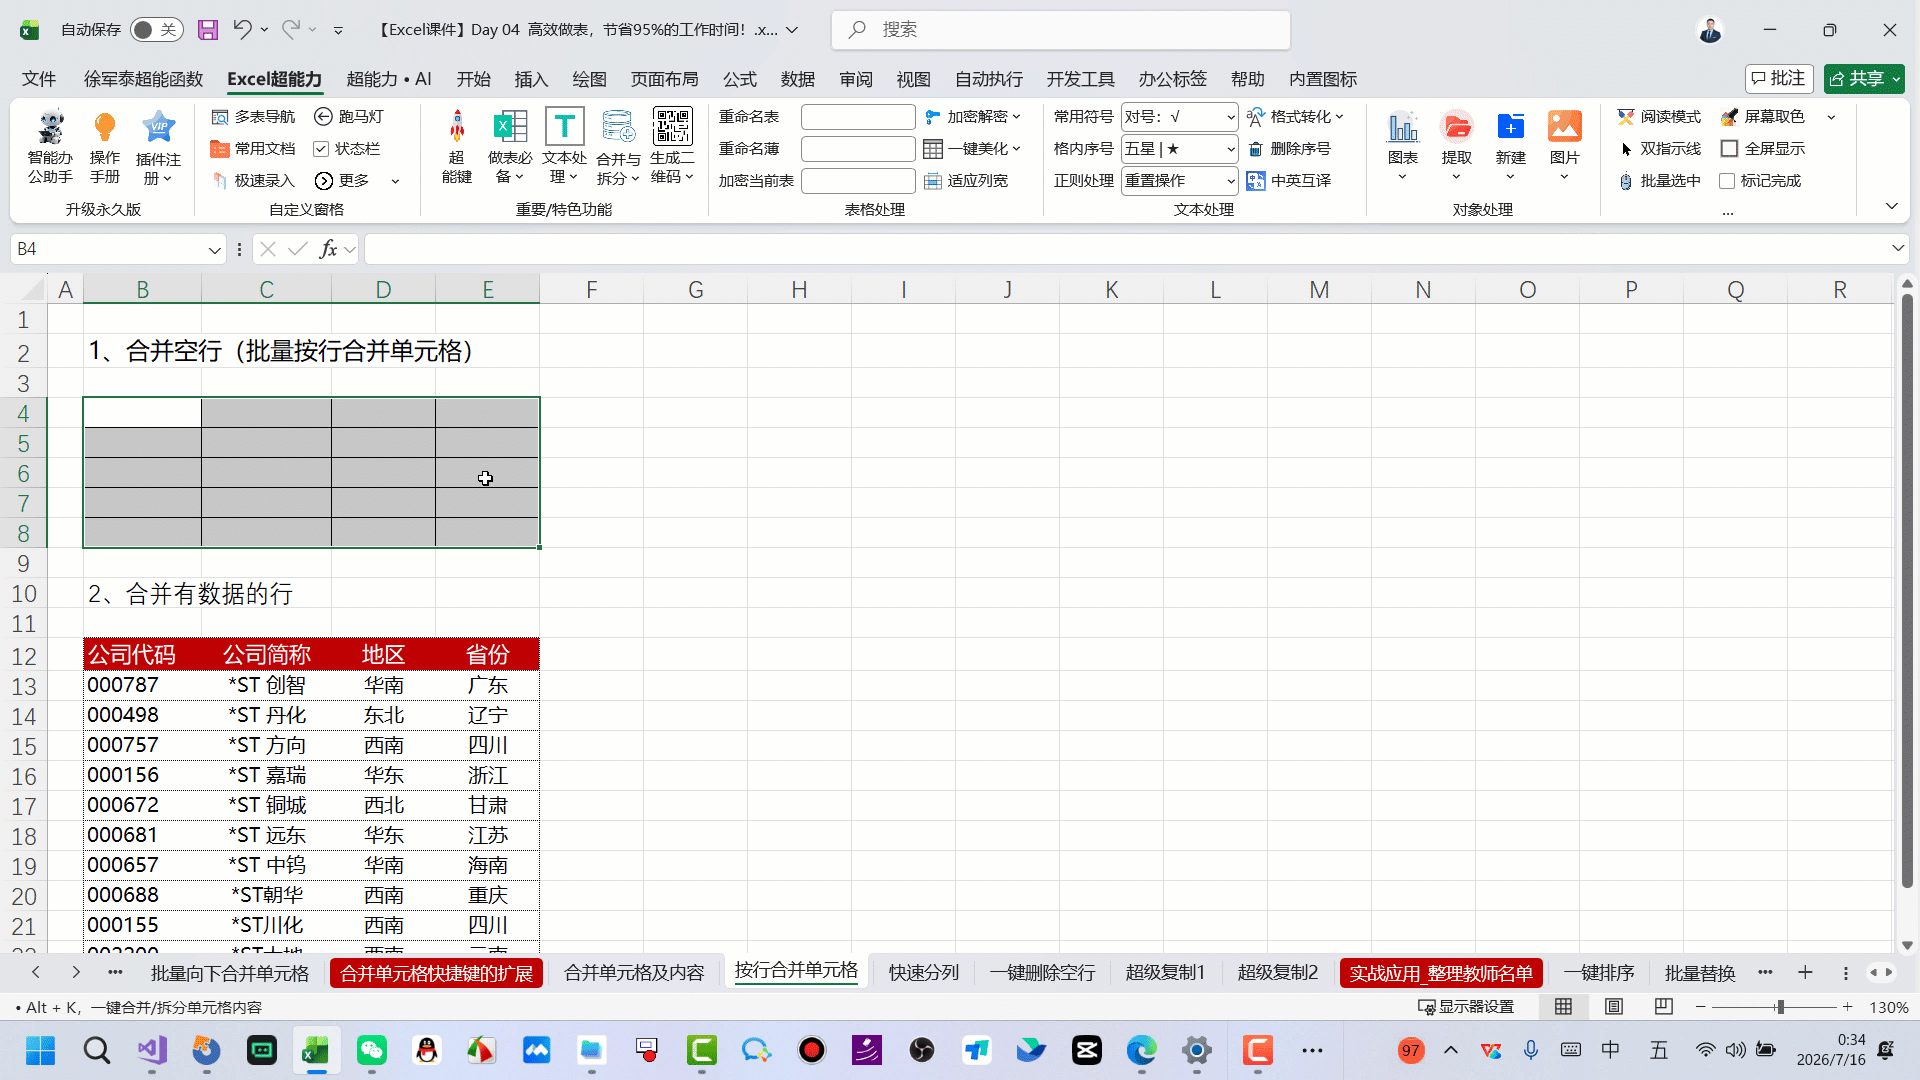
Task: Open 做表必备 Excel icon
Action: click(510, 127)
